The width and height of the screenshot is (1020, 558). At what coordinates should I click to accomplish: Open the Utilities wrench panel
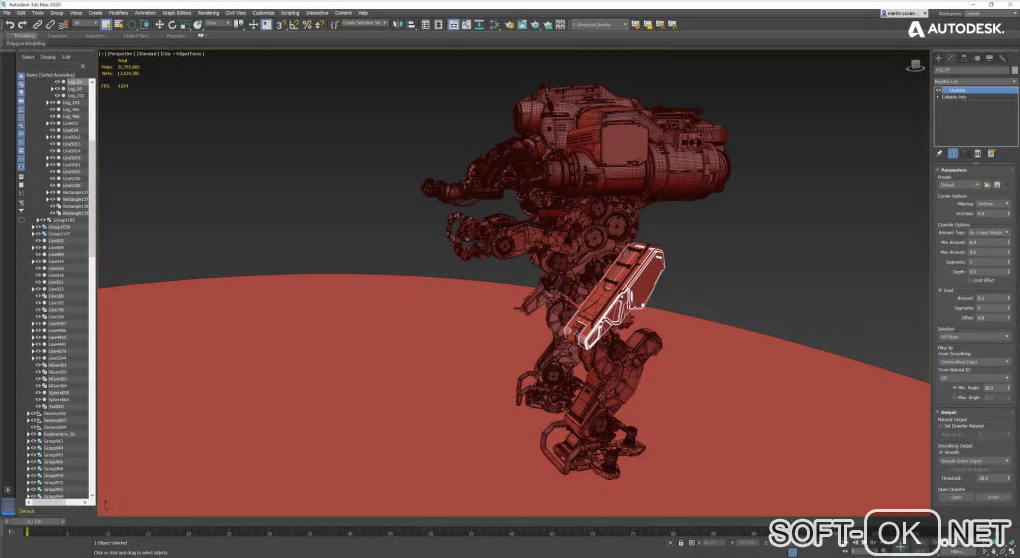1004,59
